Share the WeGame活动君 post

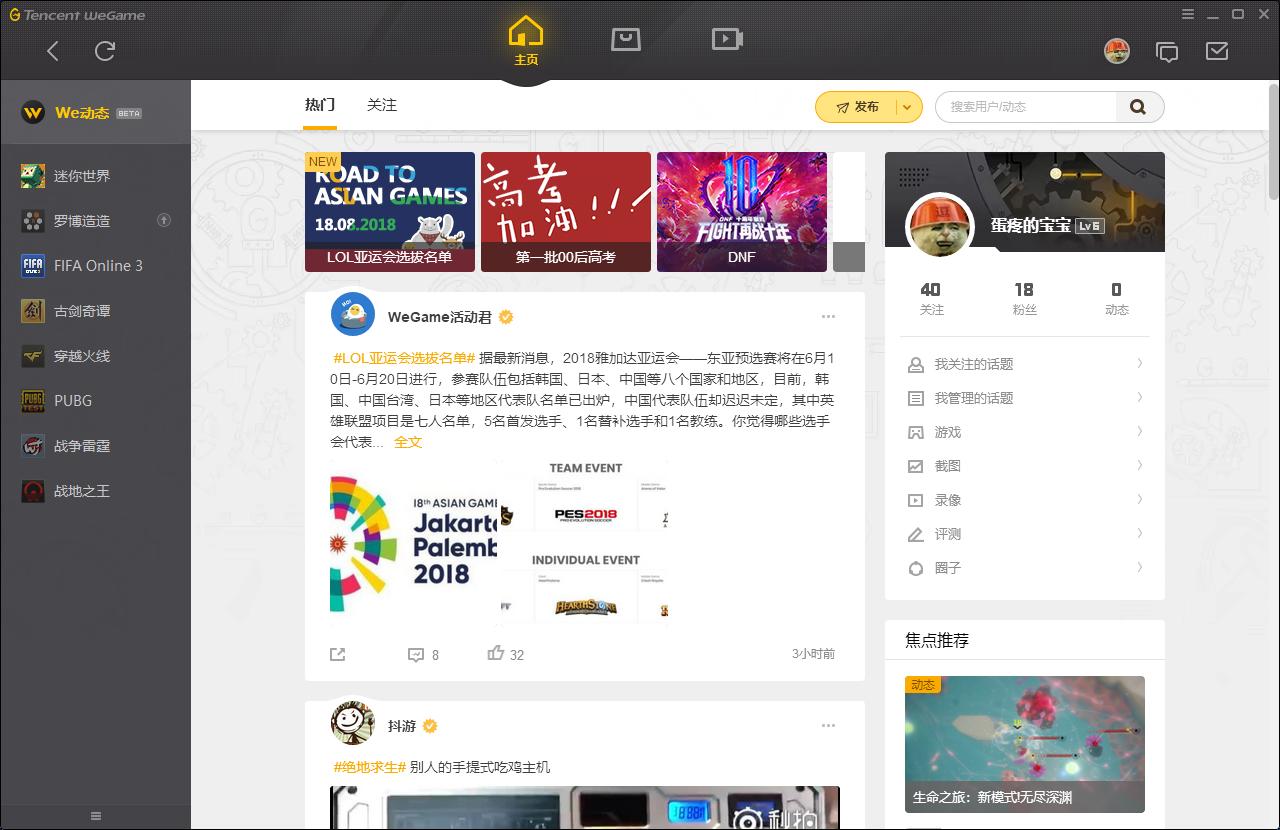[338, 654]
